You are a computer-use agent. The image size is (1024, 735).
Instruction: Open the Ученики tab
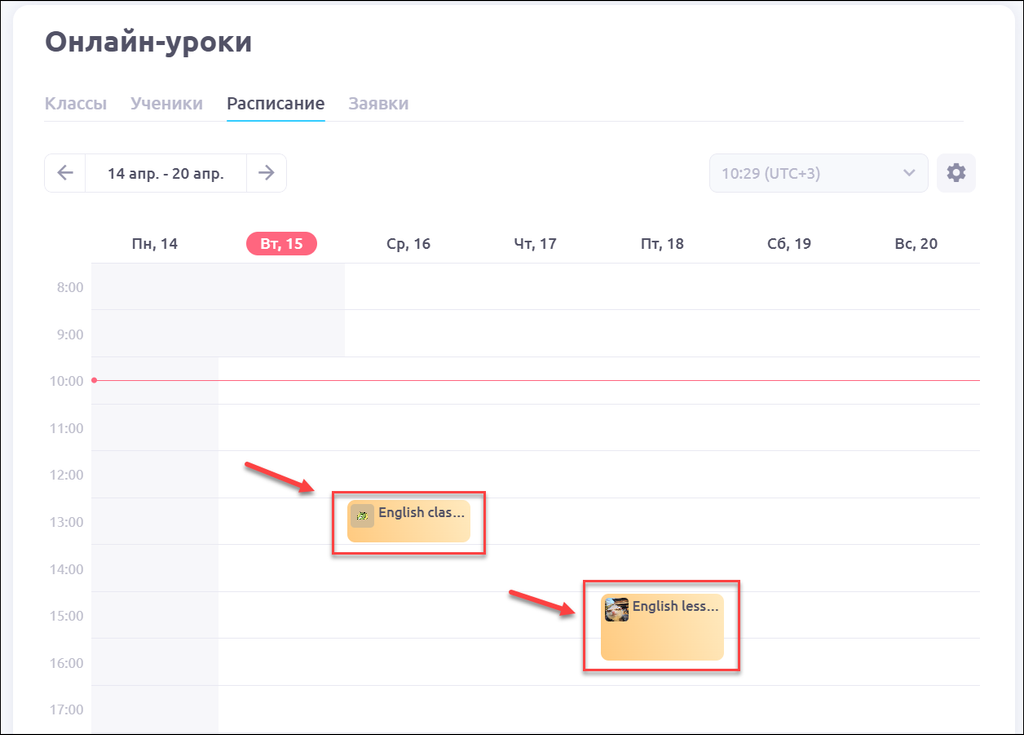pyautogui.click(x=166, y=104)
